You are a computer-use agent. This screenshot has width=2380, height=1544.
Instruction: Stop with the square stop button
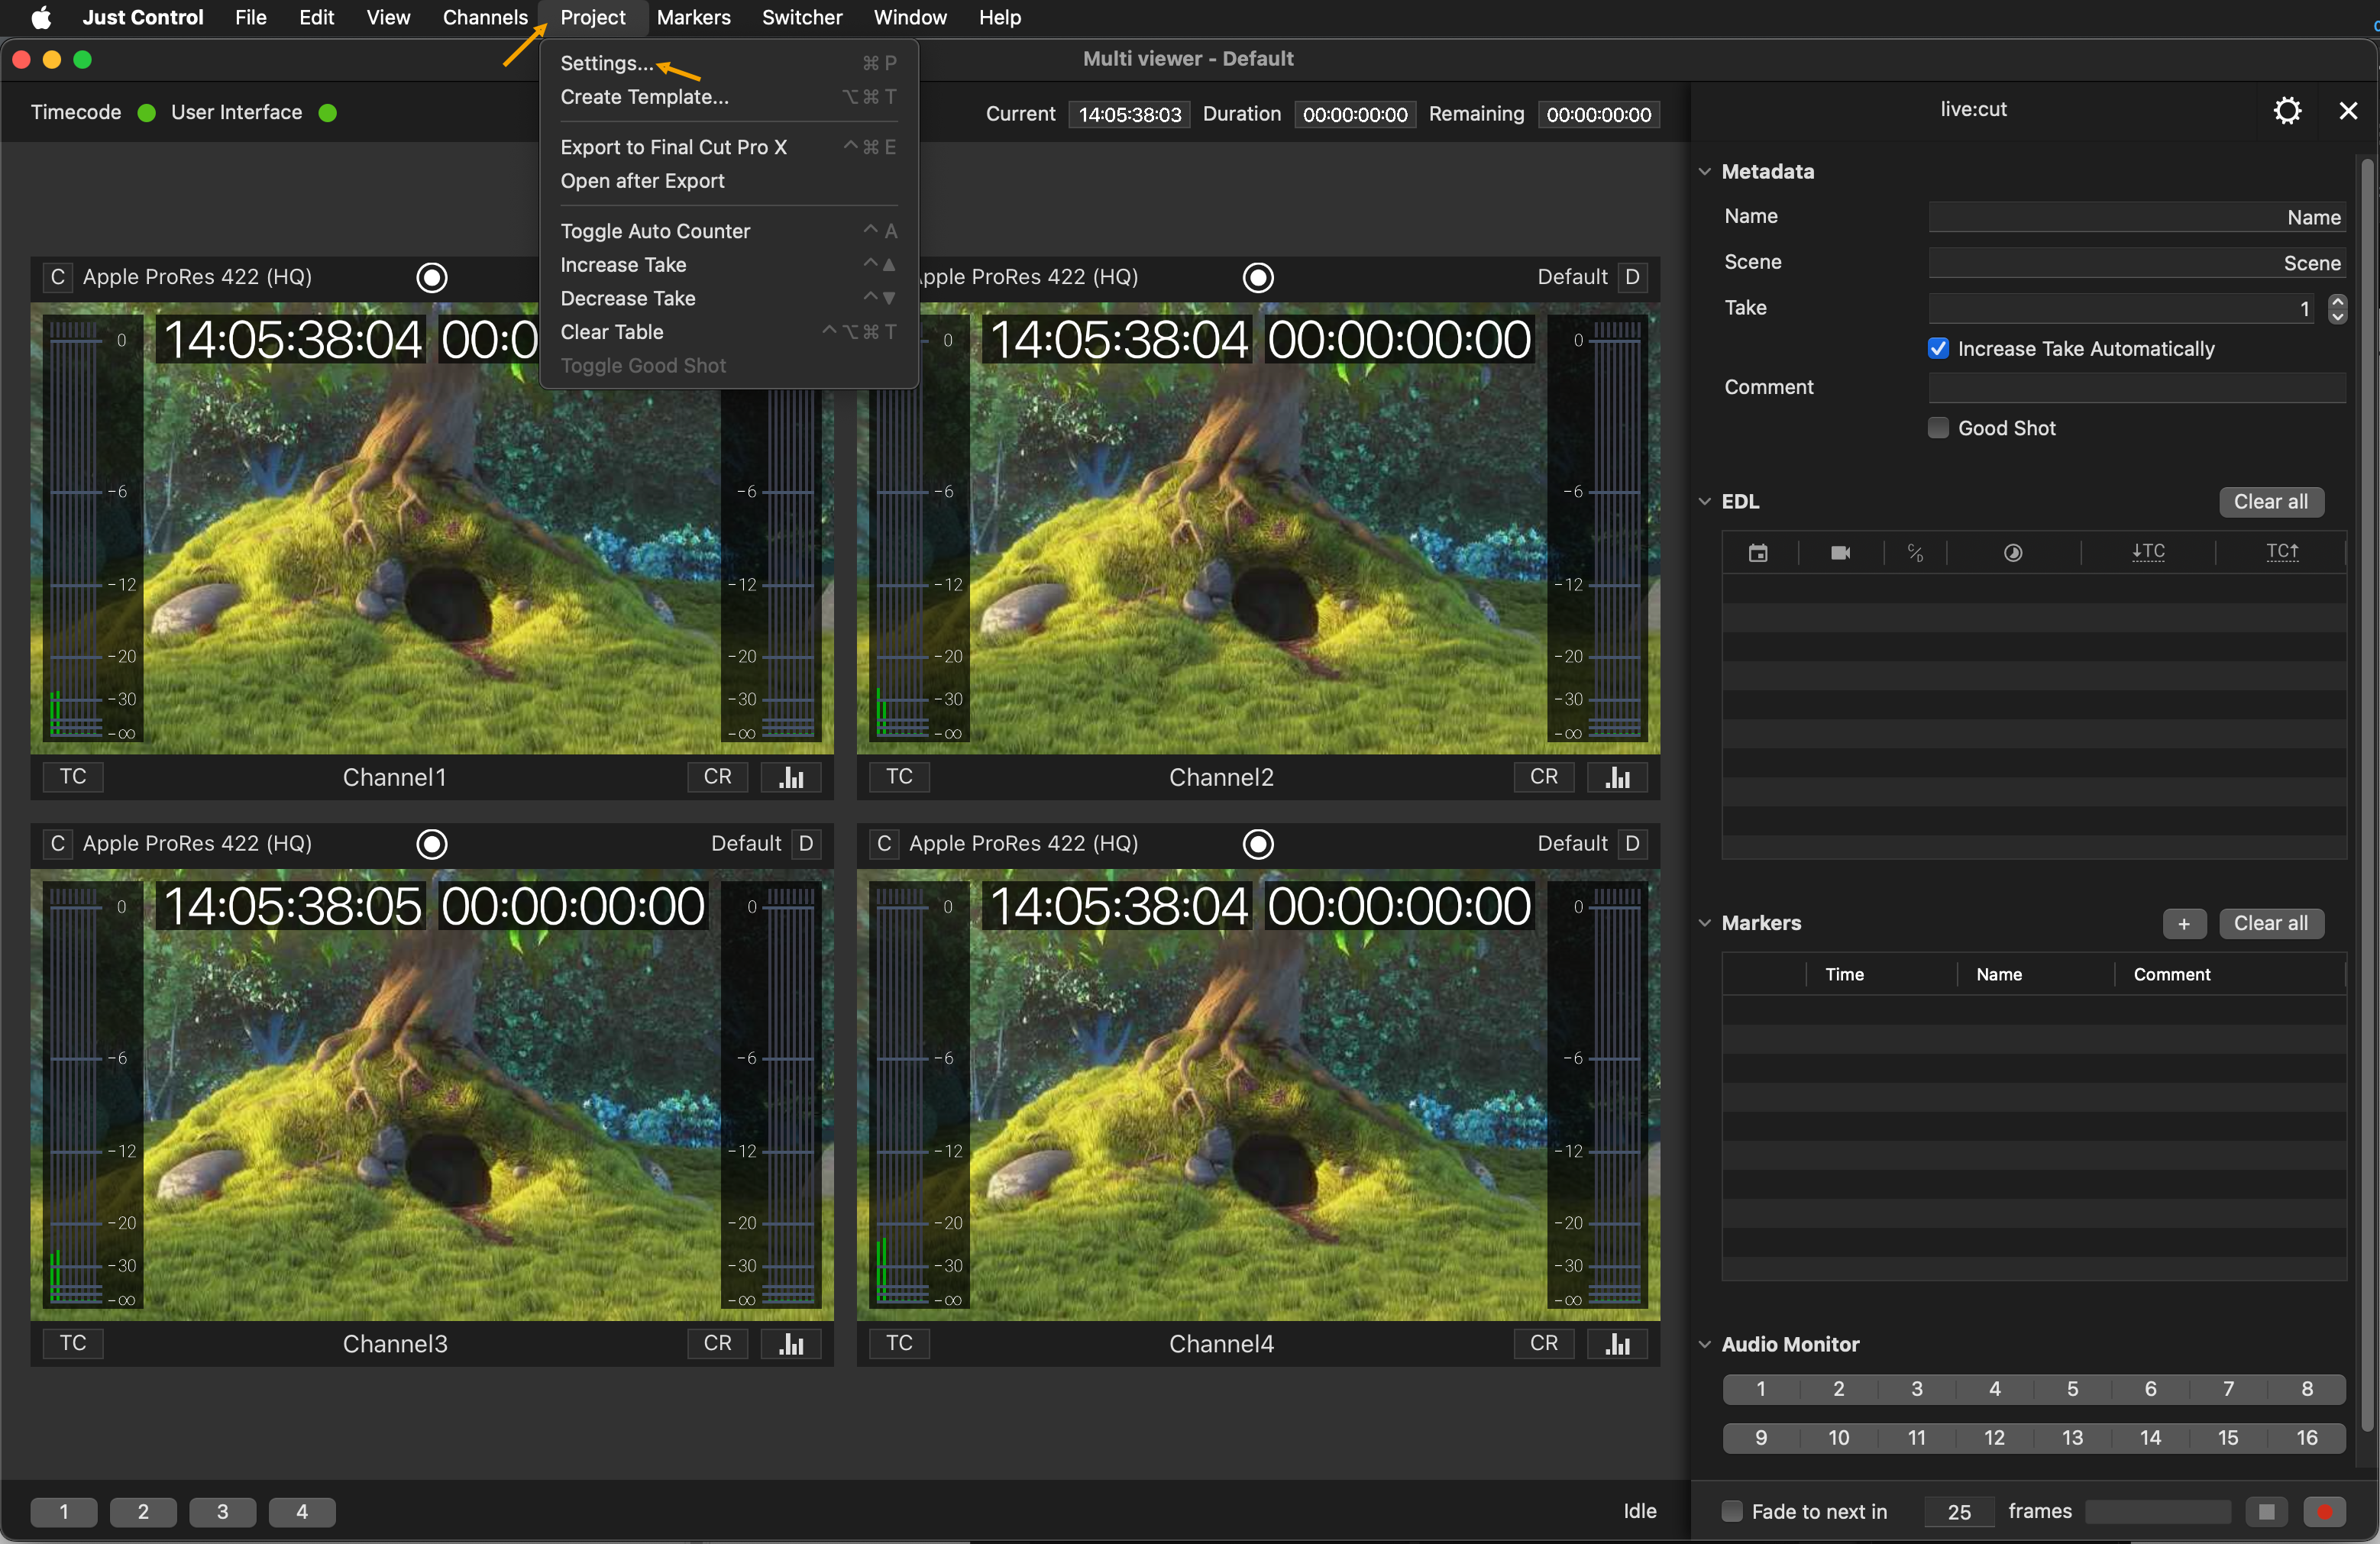[2266, 1512]
